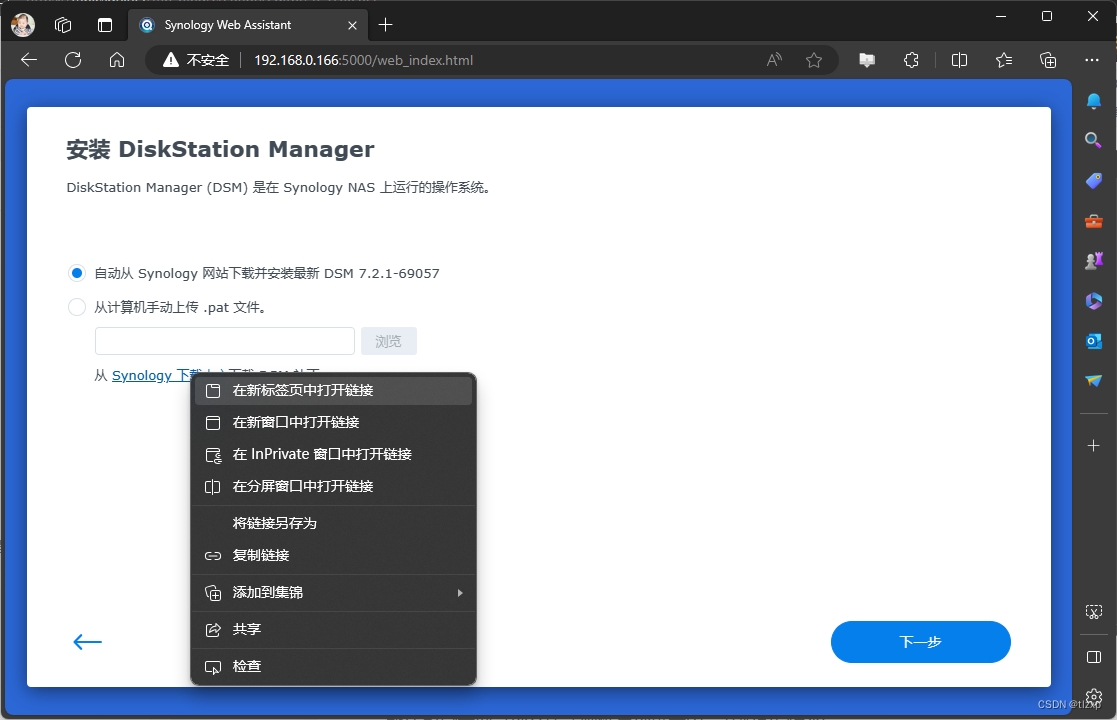Open the tab actions menu icon
Image resolution: width=1117 pixels, height=720 pixels.
(x=105, y=25)
